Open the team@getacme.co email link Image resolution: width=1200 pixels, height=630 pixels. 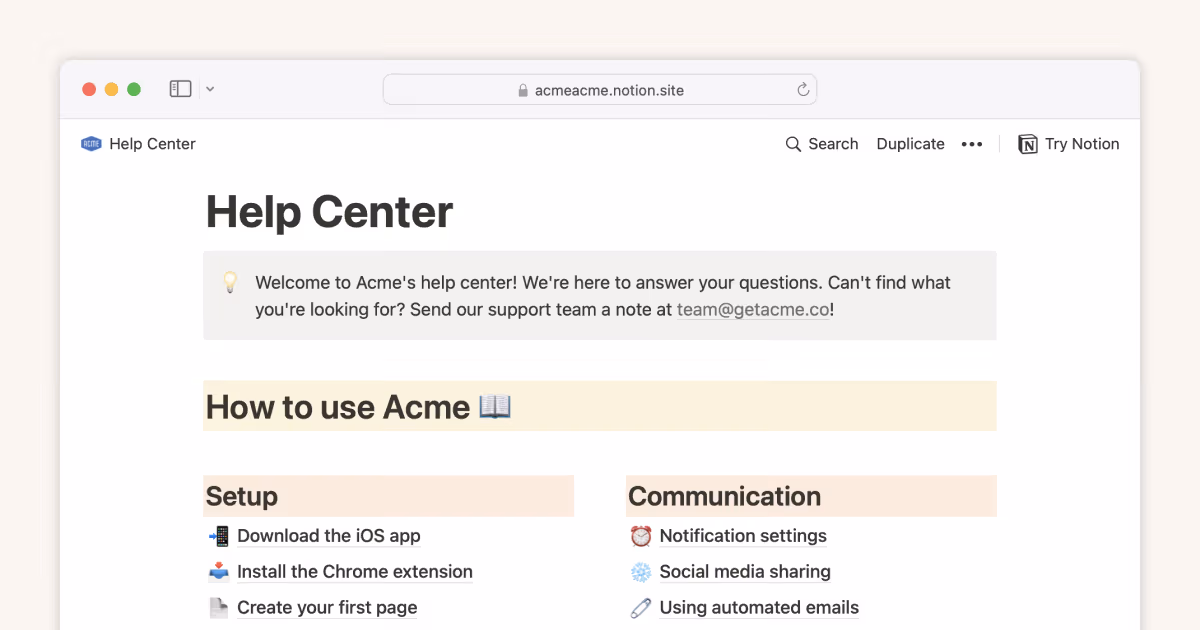coord(753,309)
